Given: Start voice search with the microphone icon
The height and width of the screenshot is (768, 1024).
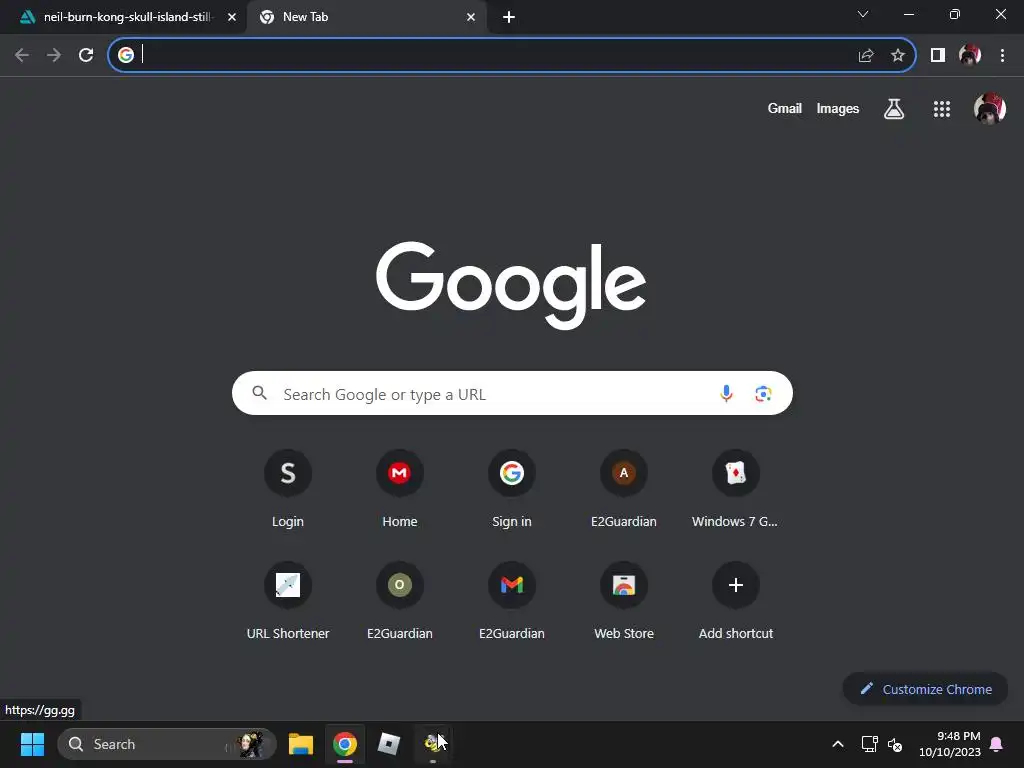Looking at the screenshot, I should 726,393.
